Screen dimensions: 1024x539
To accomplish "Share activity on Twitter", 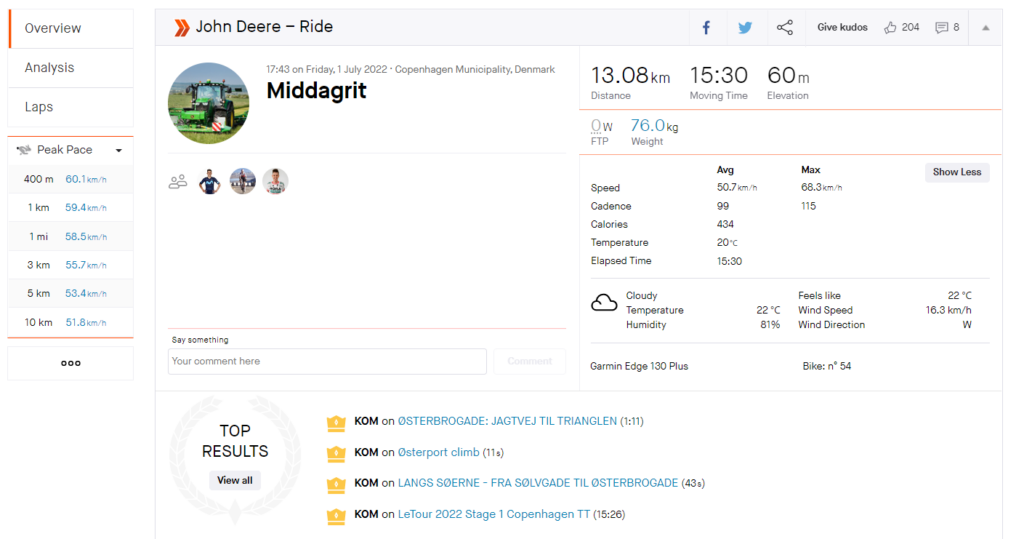I will [x=745, y=27].
